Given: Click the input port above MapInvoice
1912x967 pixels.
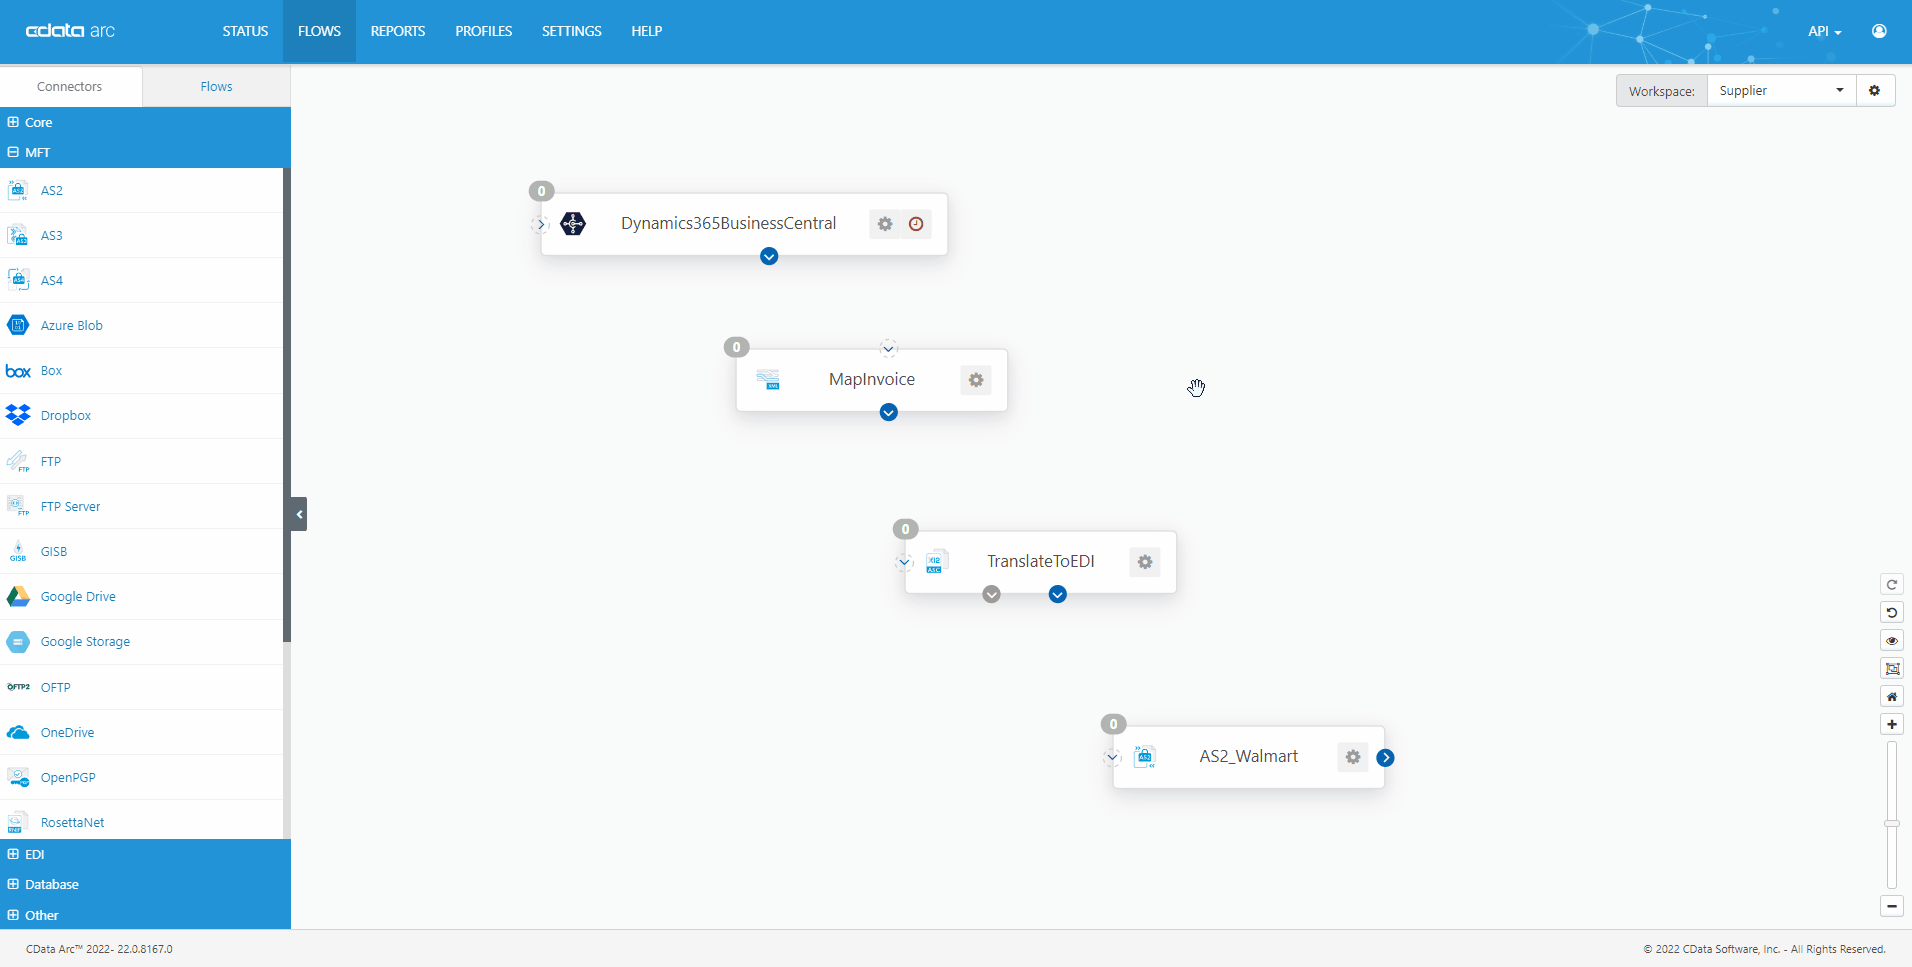Looking at the screenshot, I should click(x=888, y=349).
